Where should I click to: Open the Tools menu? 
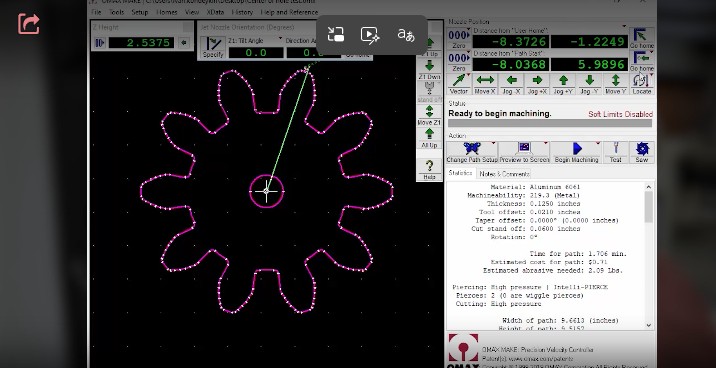coord(116,12)
